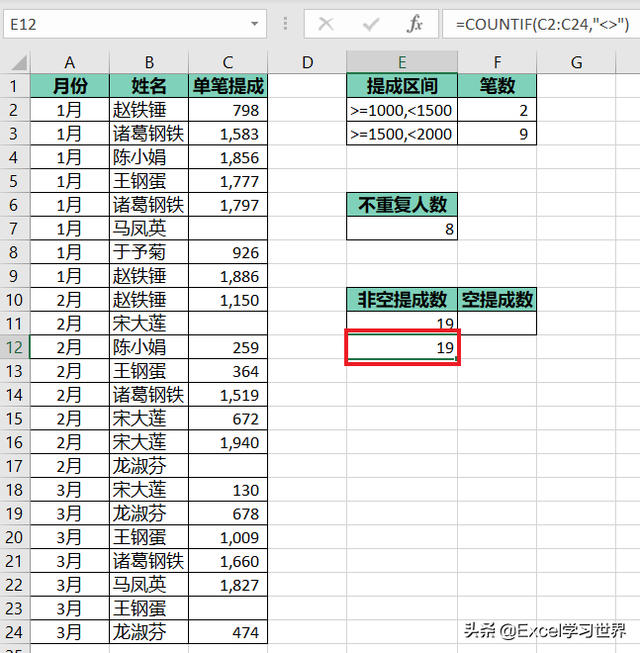Select cell with value 364
This screenshot has height=653, width=640.
click(x=228, y=371)
